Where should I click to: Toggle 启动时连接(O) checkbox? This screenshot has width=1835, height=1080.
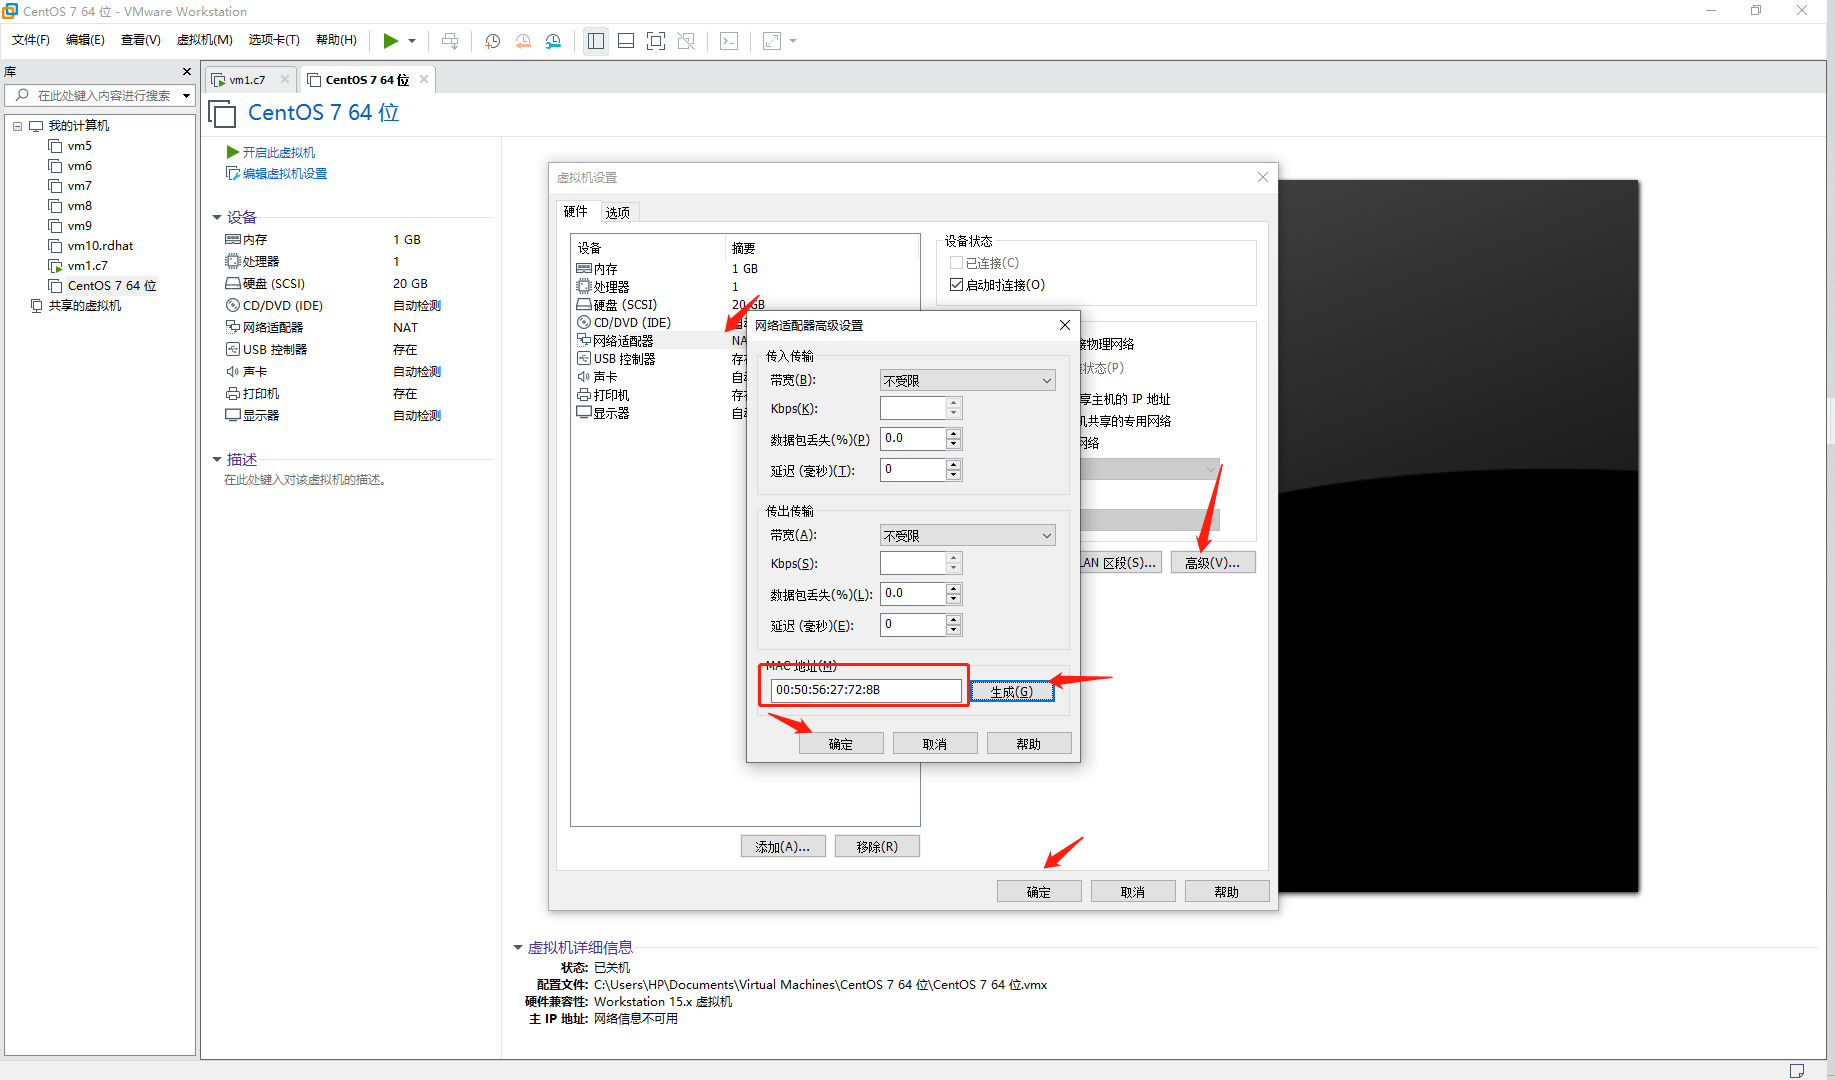[956, 285]
